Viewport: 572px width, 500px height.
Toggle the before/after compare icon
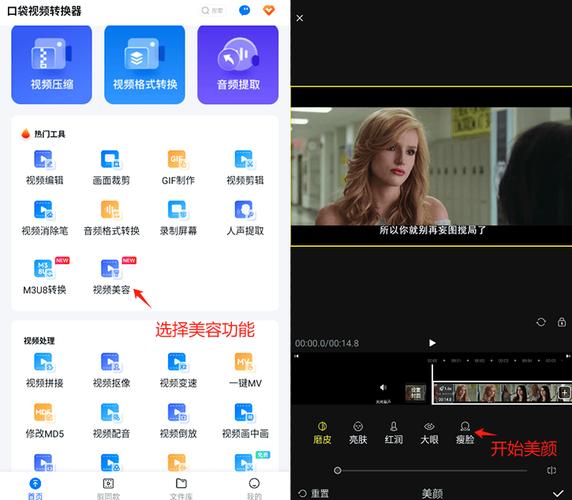(552, 470)
